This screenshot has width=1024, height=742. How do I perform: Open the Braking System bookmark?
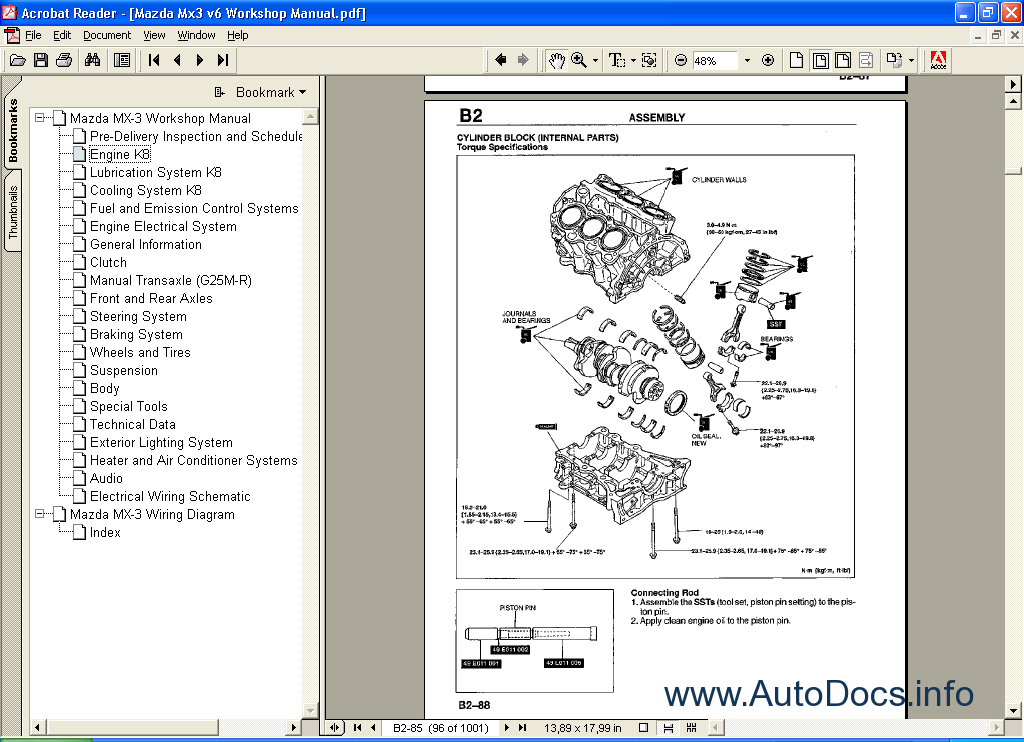click(136, 334)
